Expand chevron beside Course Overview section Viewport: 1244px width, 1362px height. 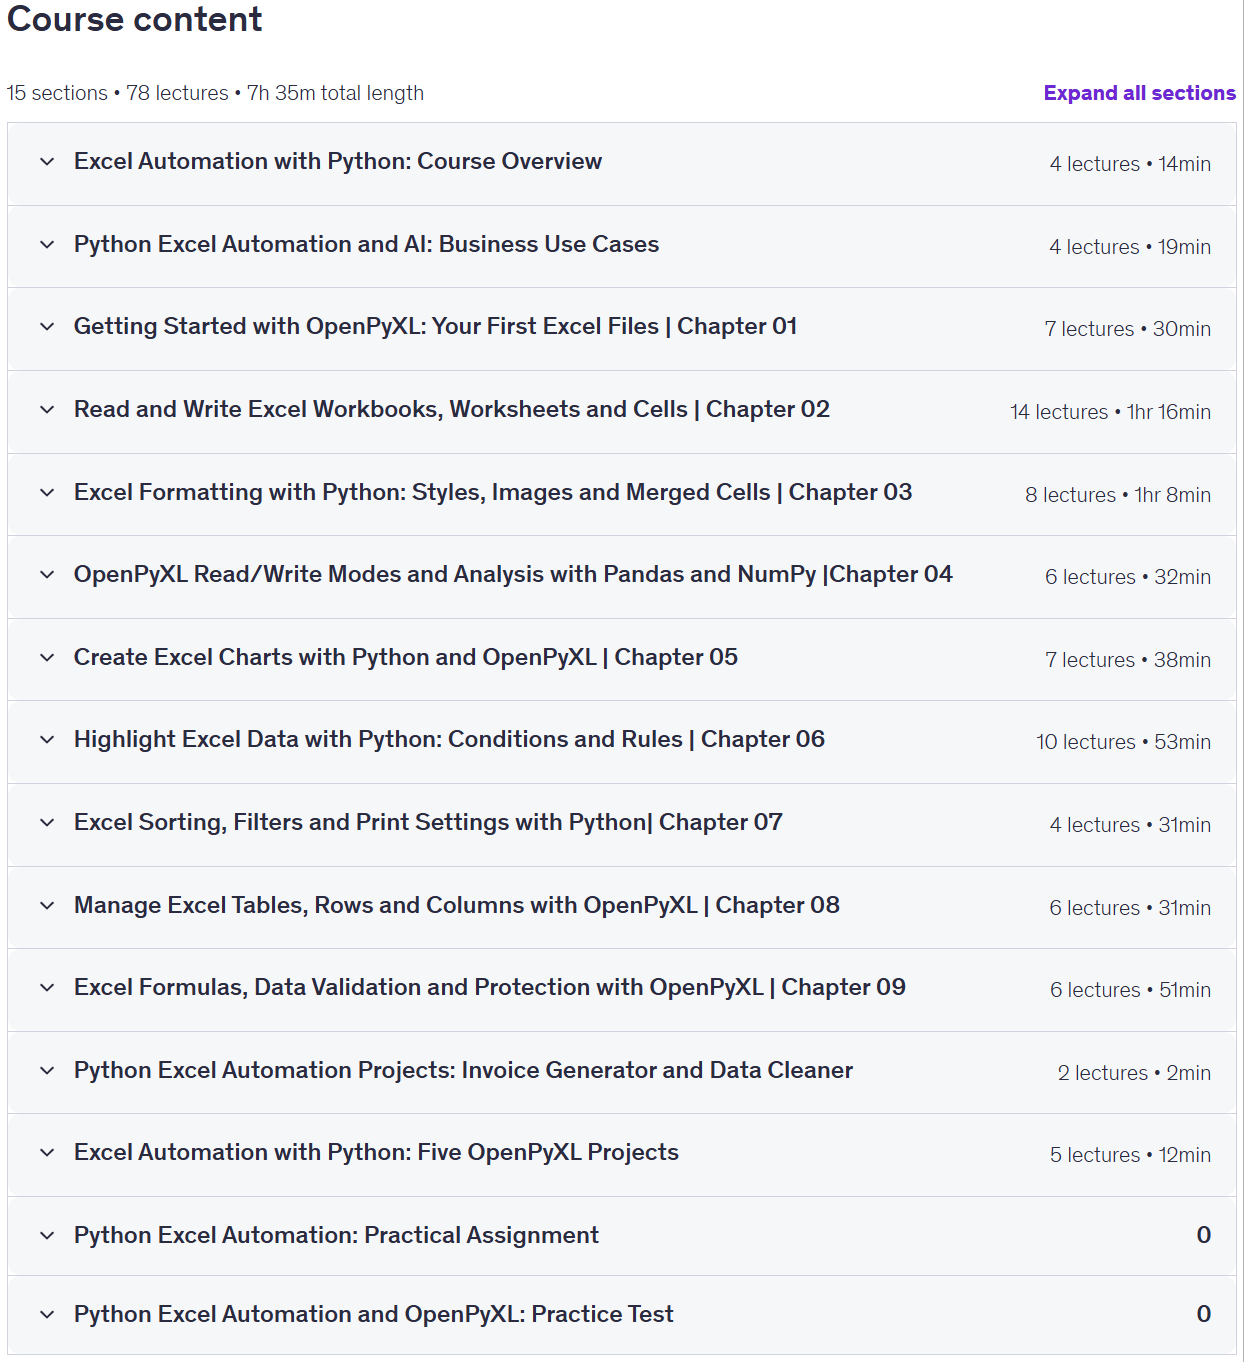coord(47,162)
